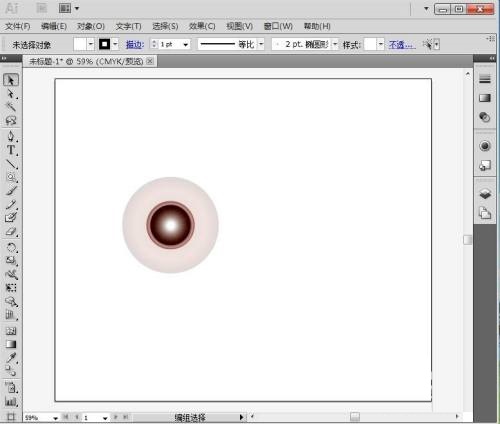
Task: Open the 窗口(W) menu
Action: (x=278, y=26)
